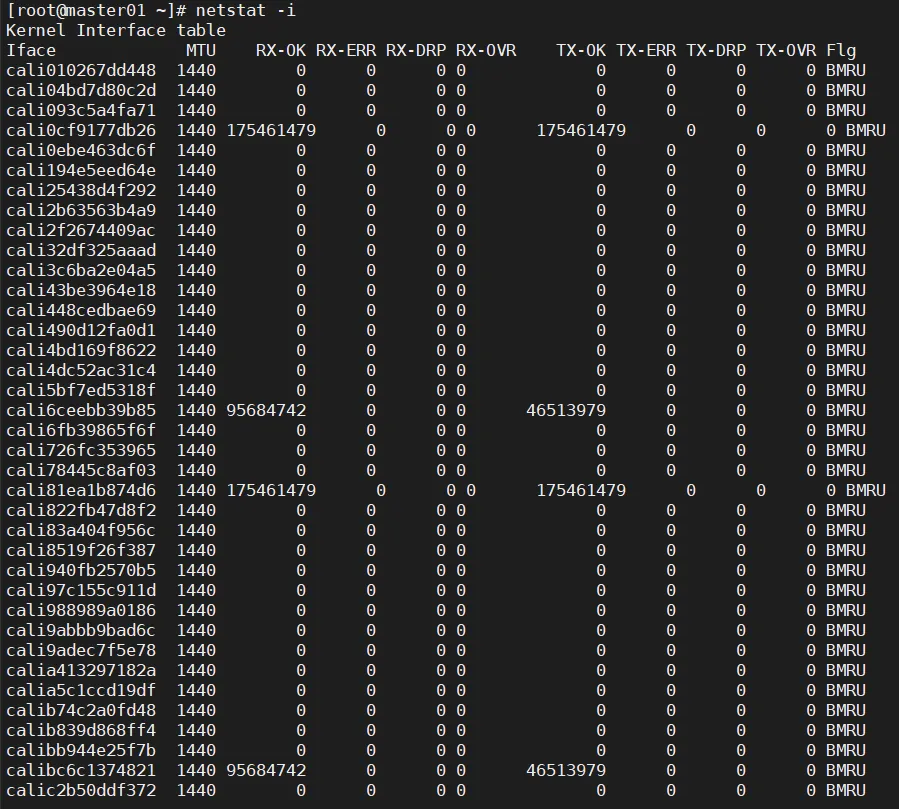Click the 'netstat -i' command text
Viewport: 899px width, 809px height.
245,10
